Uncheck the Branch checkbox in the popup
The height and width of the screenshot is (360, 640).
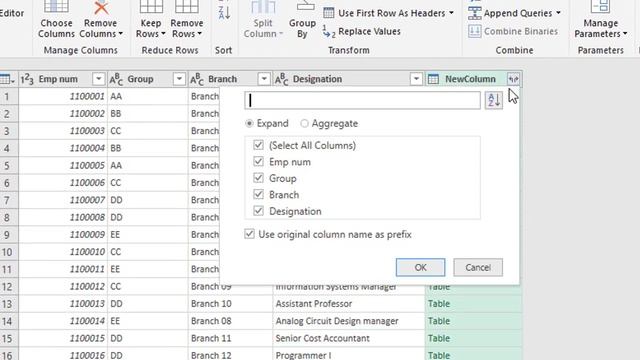(258, 194)
